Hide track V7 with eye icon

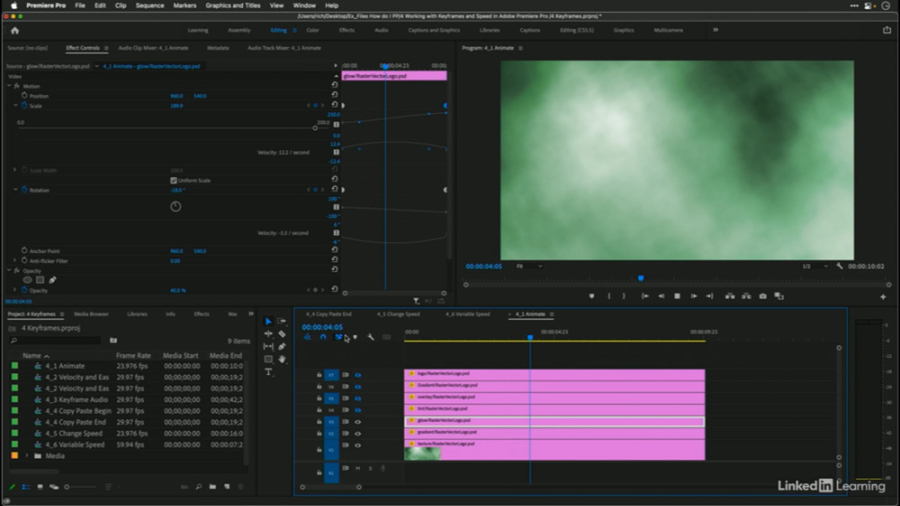pyautogui.click(x=358, y=375)
